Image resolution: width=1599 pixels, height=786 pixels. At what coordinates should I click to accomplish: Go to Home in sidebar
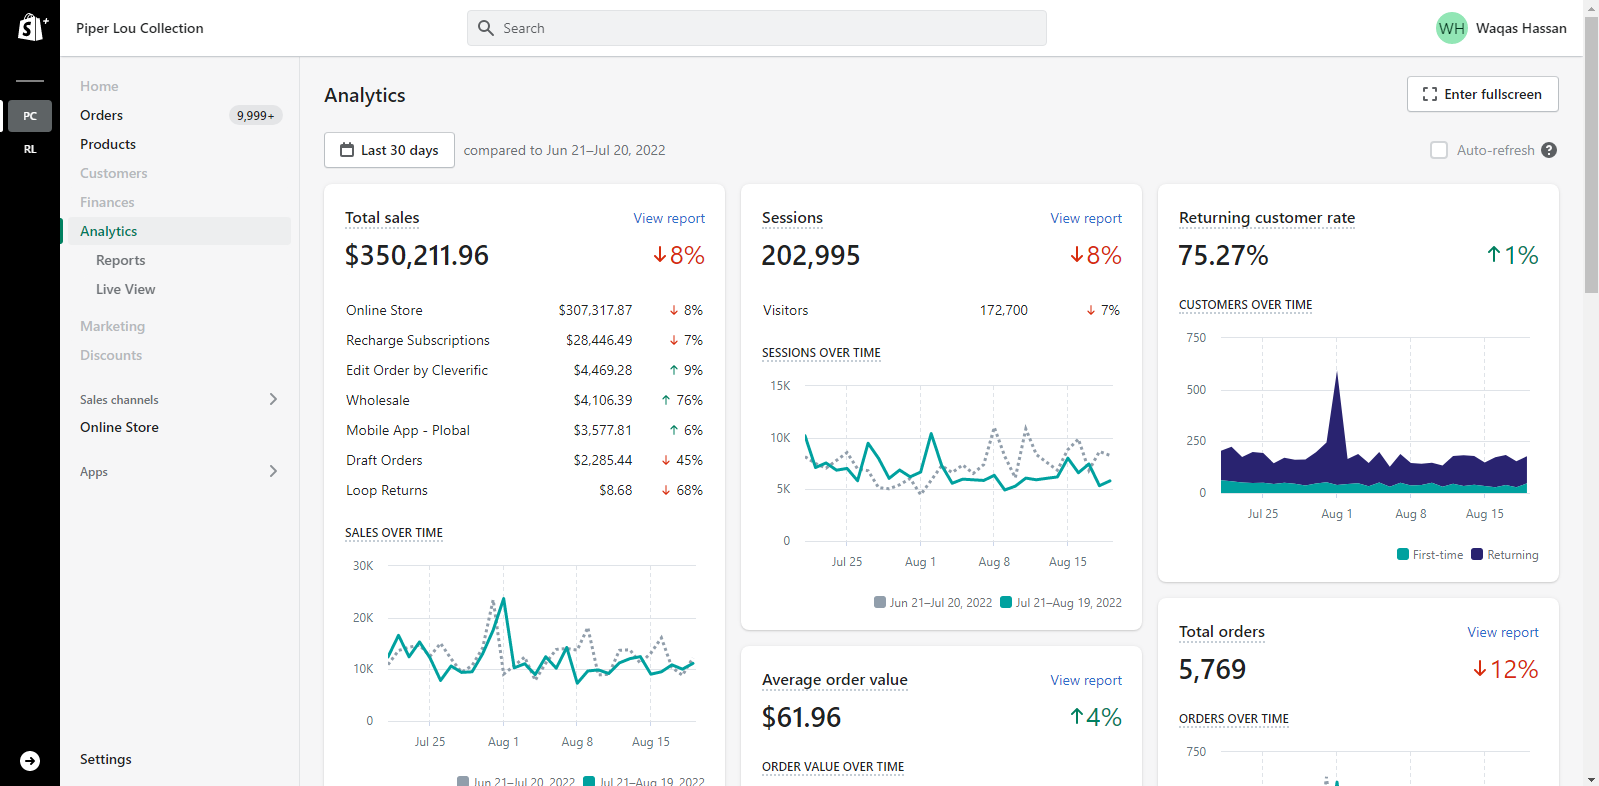[99, 86]
